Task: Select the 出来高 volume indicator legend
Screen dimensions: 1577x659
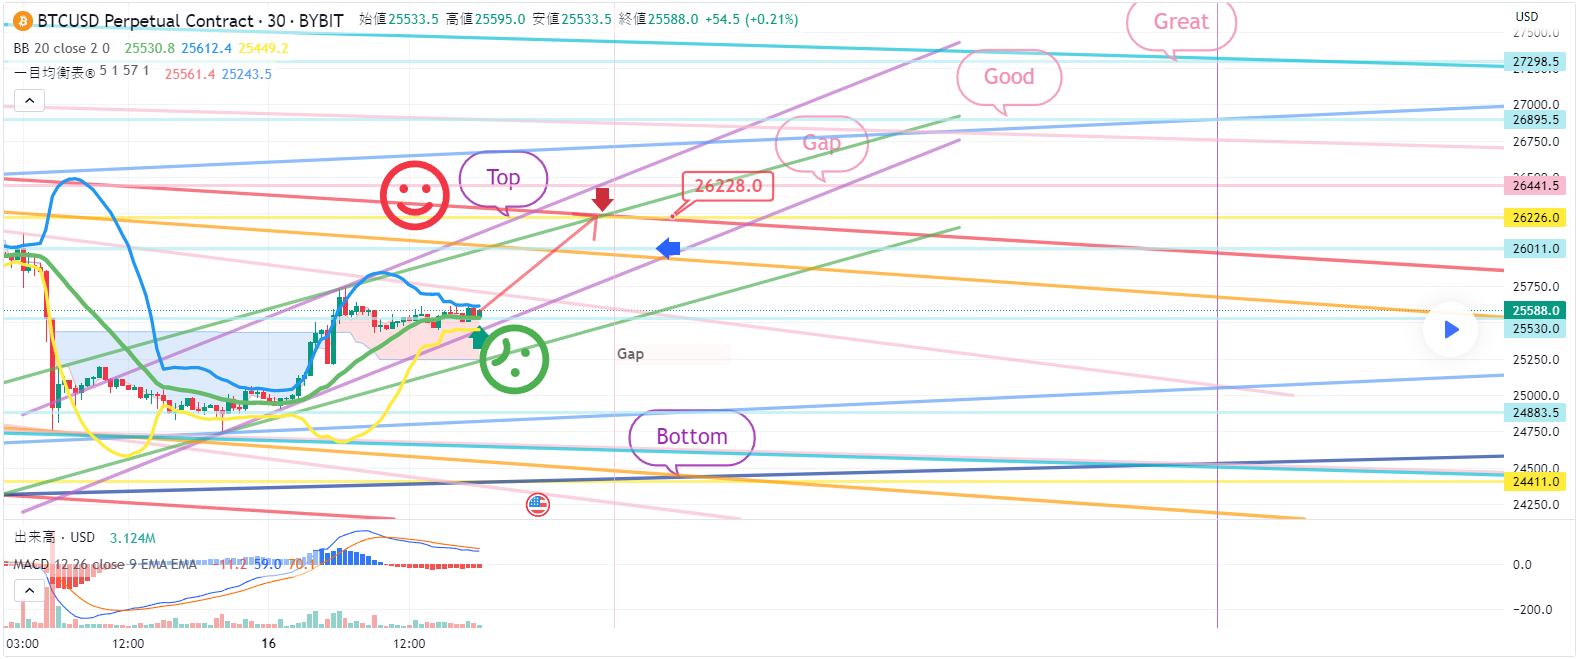Action: coord(54,538)
